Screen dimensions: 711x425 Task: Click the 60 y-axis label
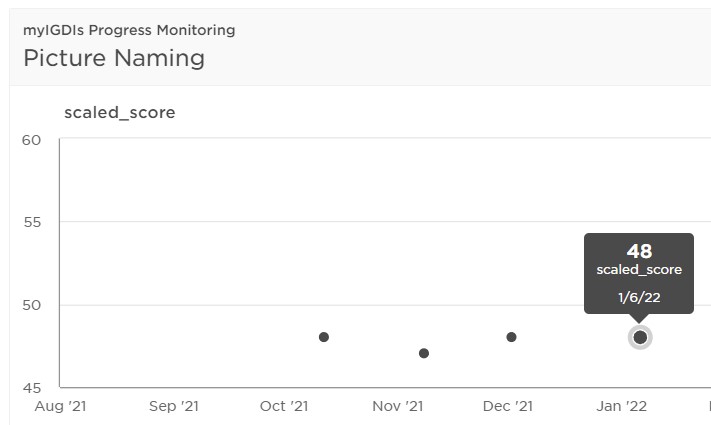click(31, 140)
